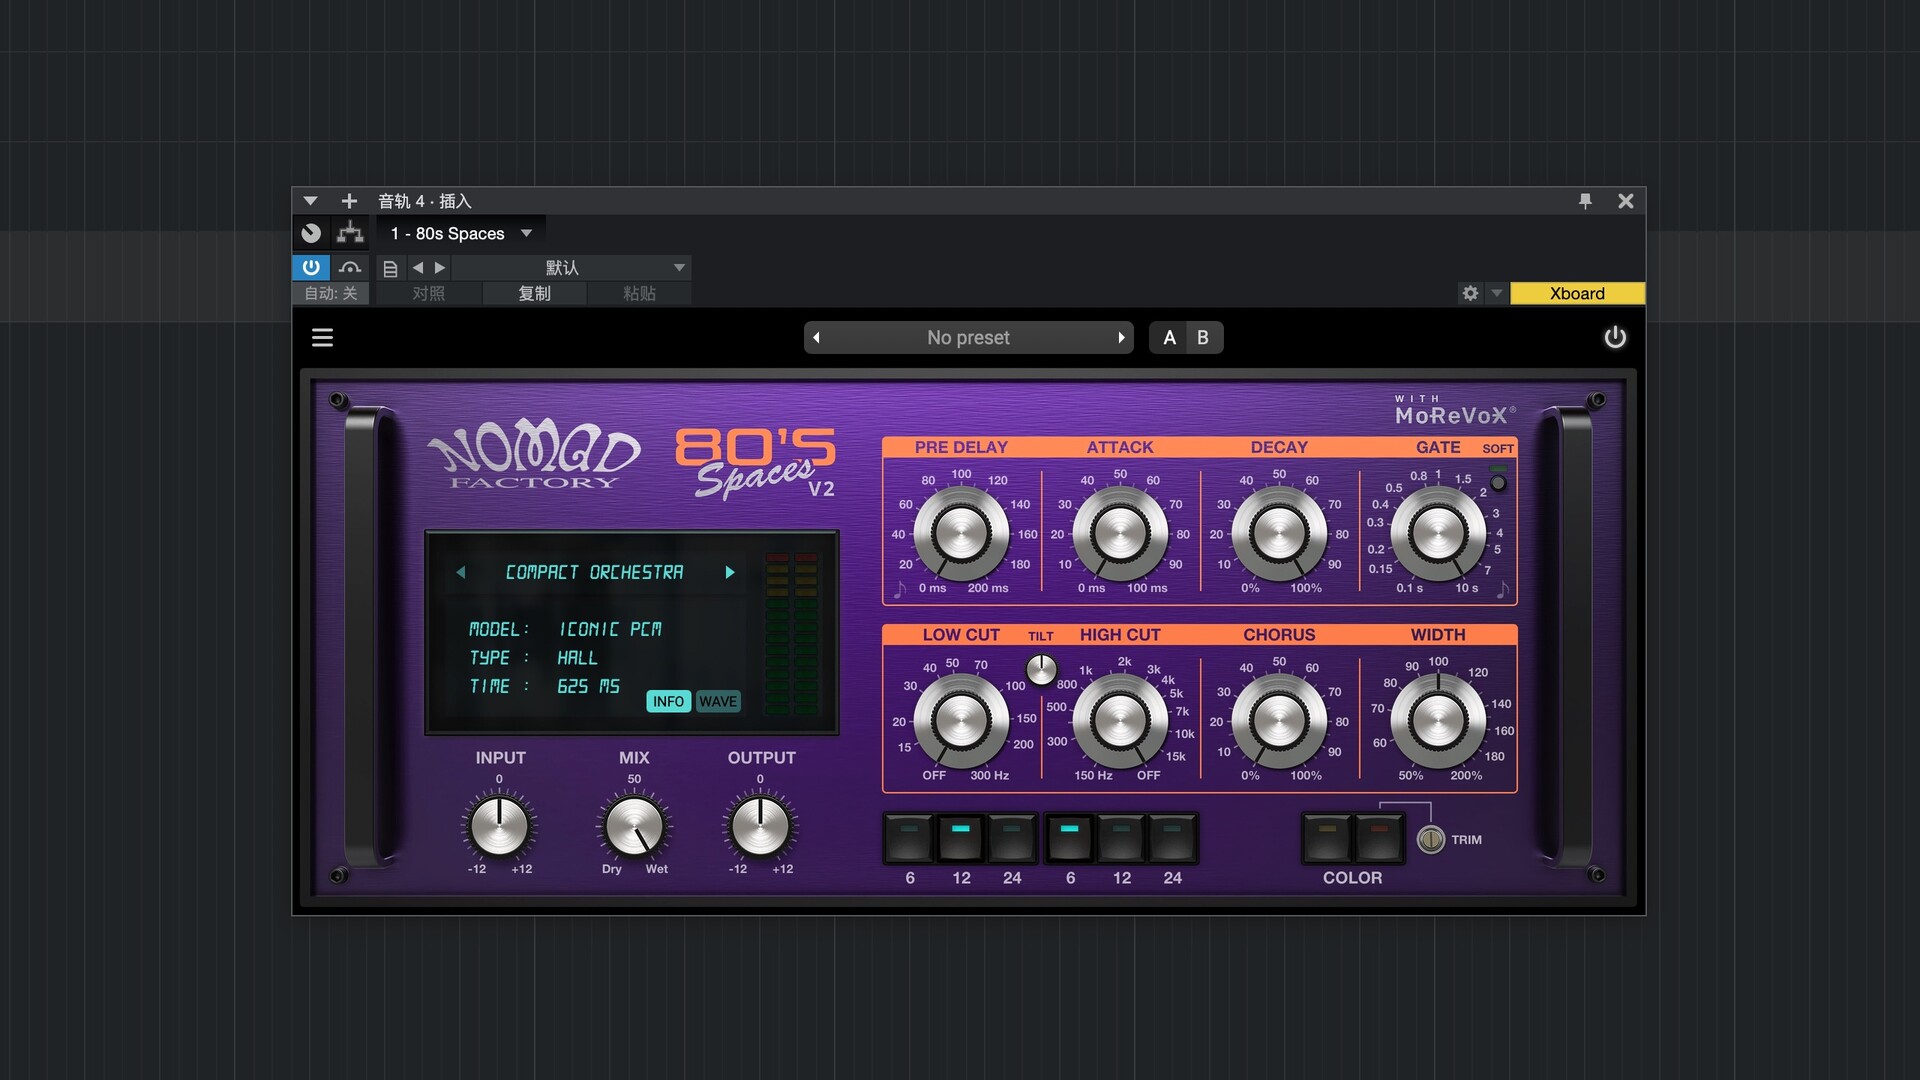
Task: Show the INFO display view
Action: coord(668,701)
